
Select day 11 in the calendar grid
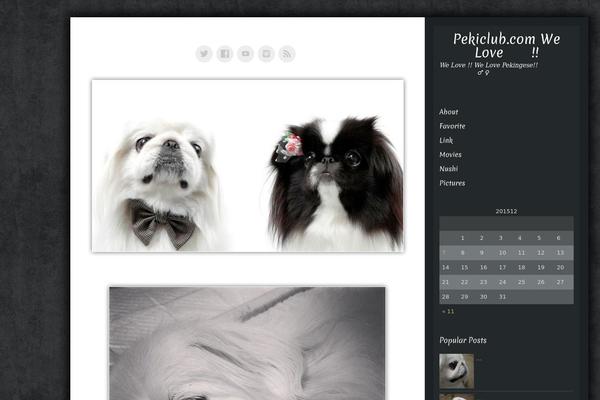pos(522,253)
